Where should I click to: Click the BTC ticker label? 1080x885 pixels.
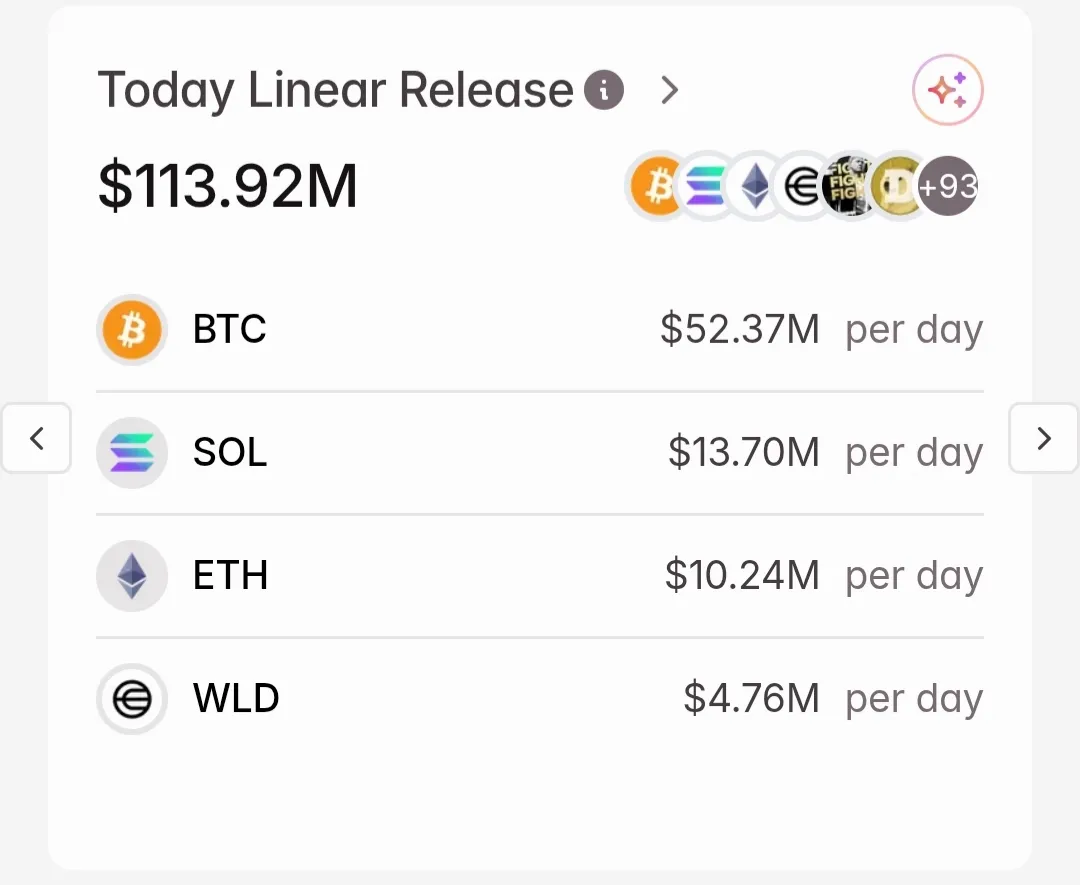230,330
